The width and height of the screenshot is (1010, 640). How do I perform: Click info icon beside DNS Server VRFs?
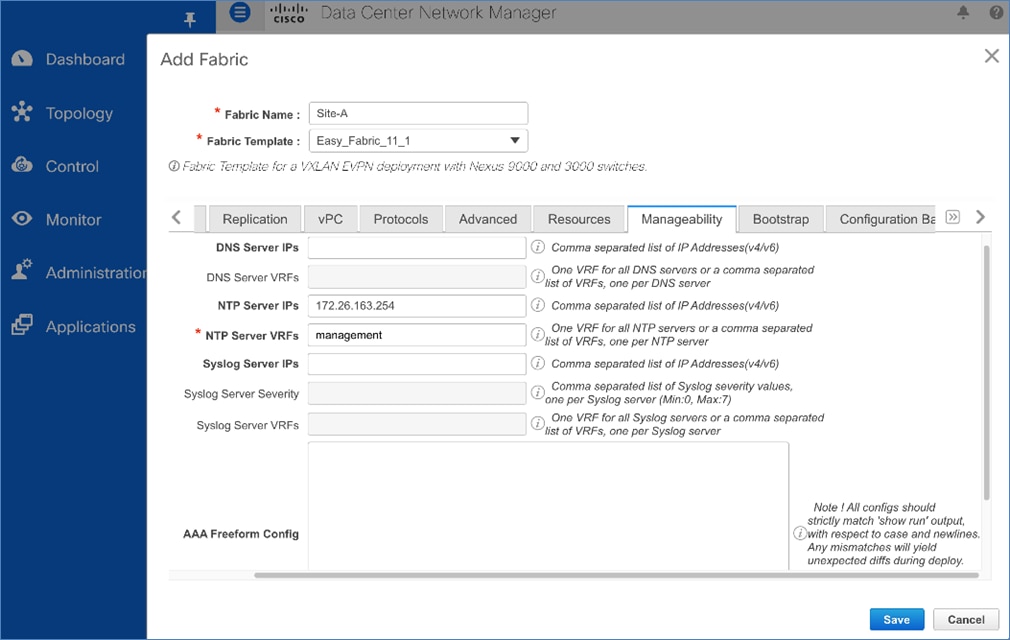pos(537,276)
